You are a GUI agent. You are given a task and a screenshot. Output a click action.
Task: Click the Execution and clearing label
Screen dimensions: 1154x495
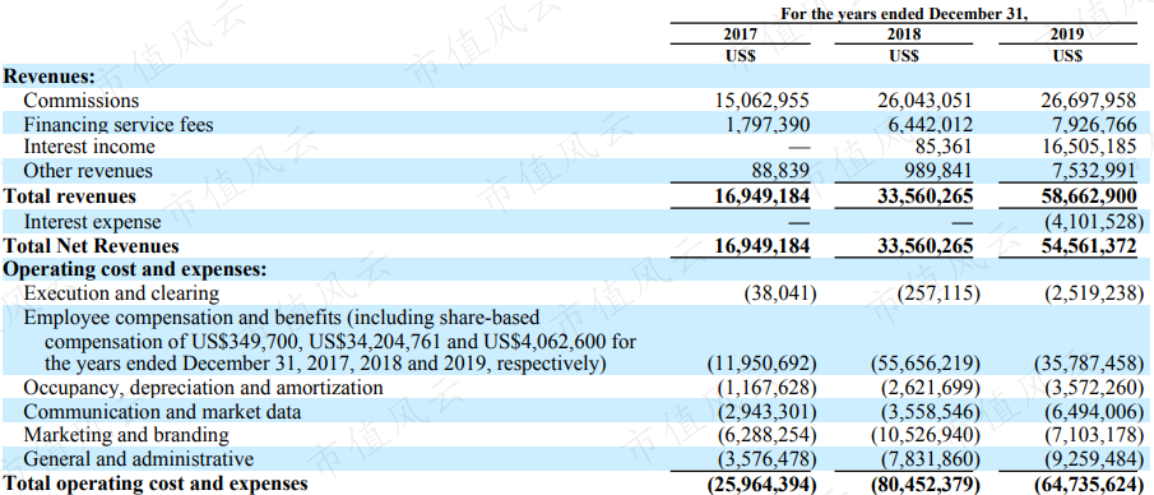pyautogui.click(x=121, y=293)
